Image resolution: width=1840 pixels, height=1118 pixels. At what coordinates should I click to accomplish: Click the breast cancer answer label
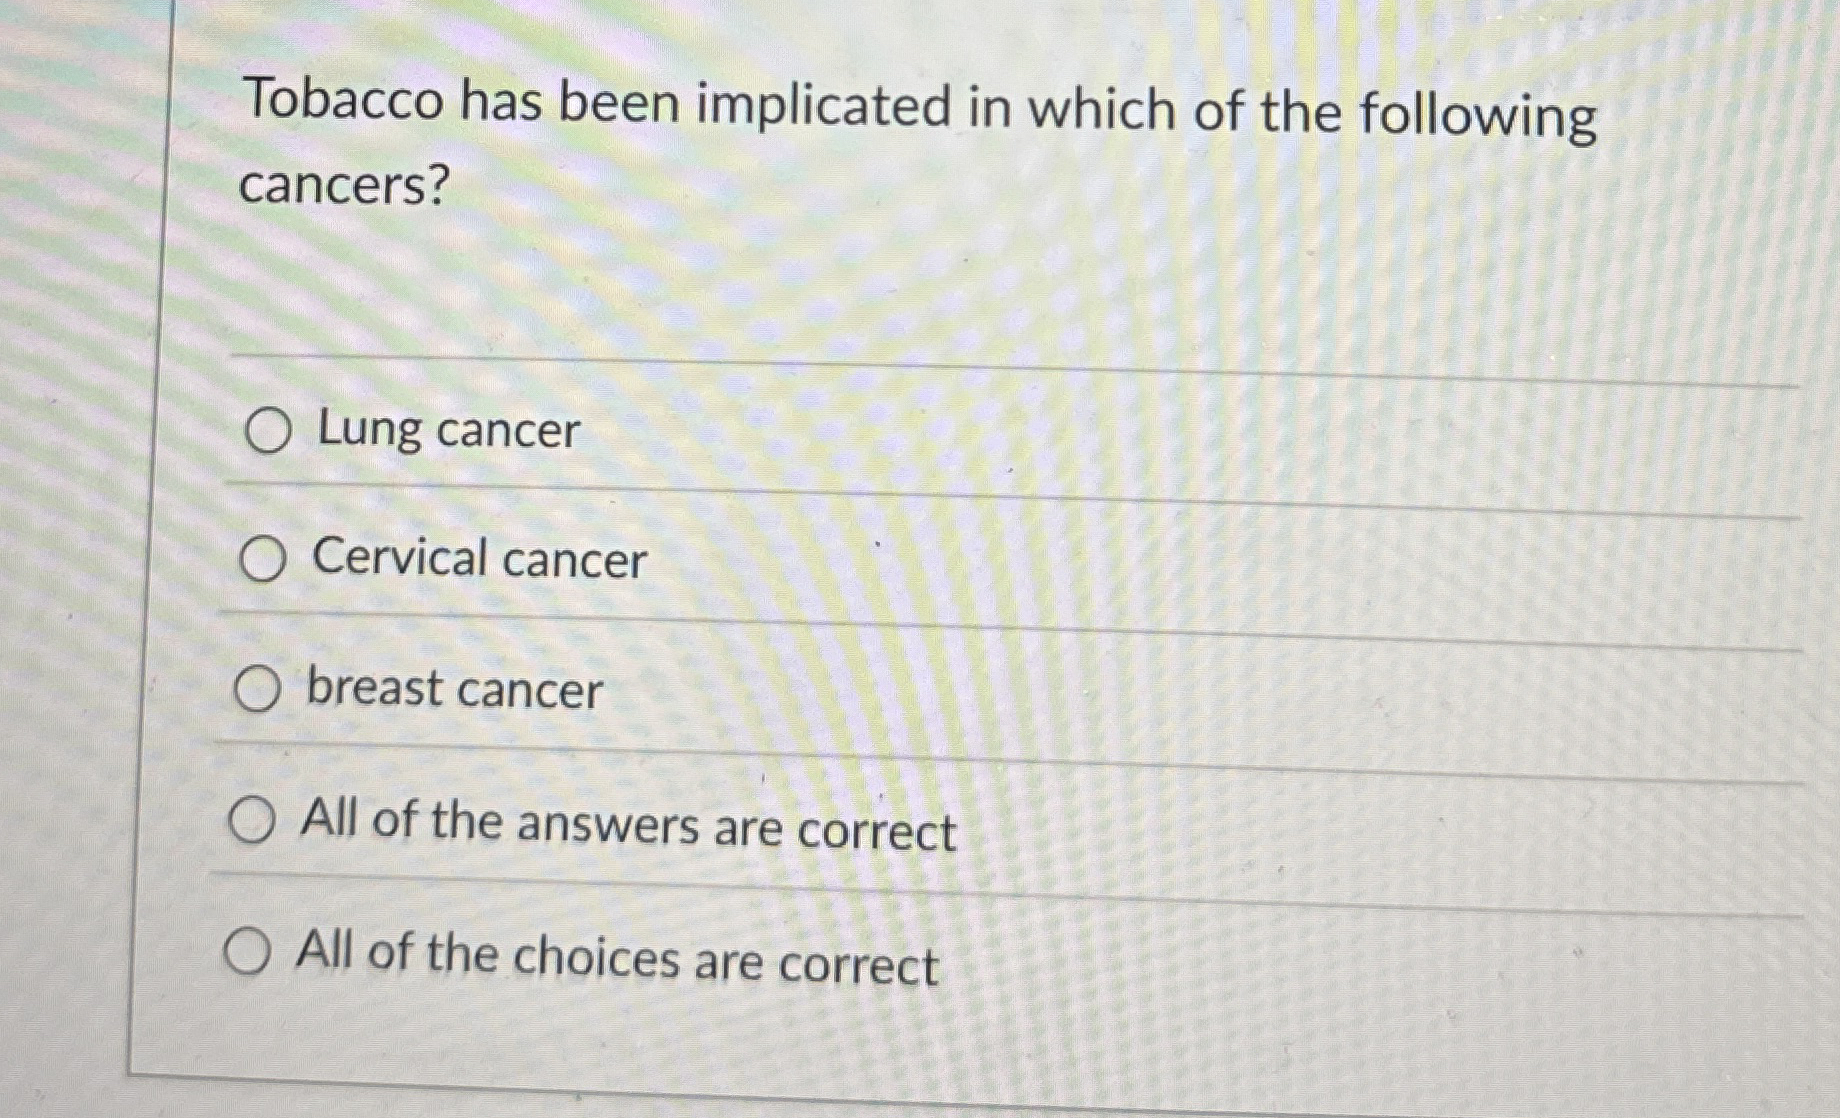452,690
